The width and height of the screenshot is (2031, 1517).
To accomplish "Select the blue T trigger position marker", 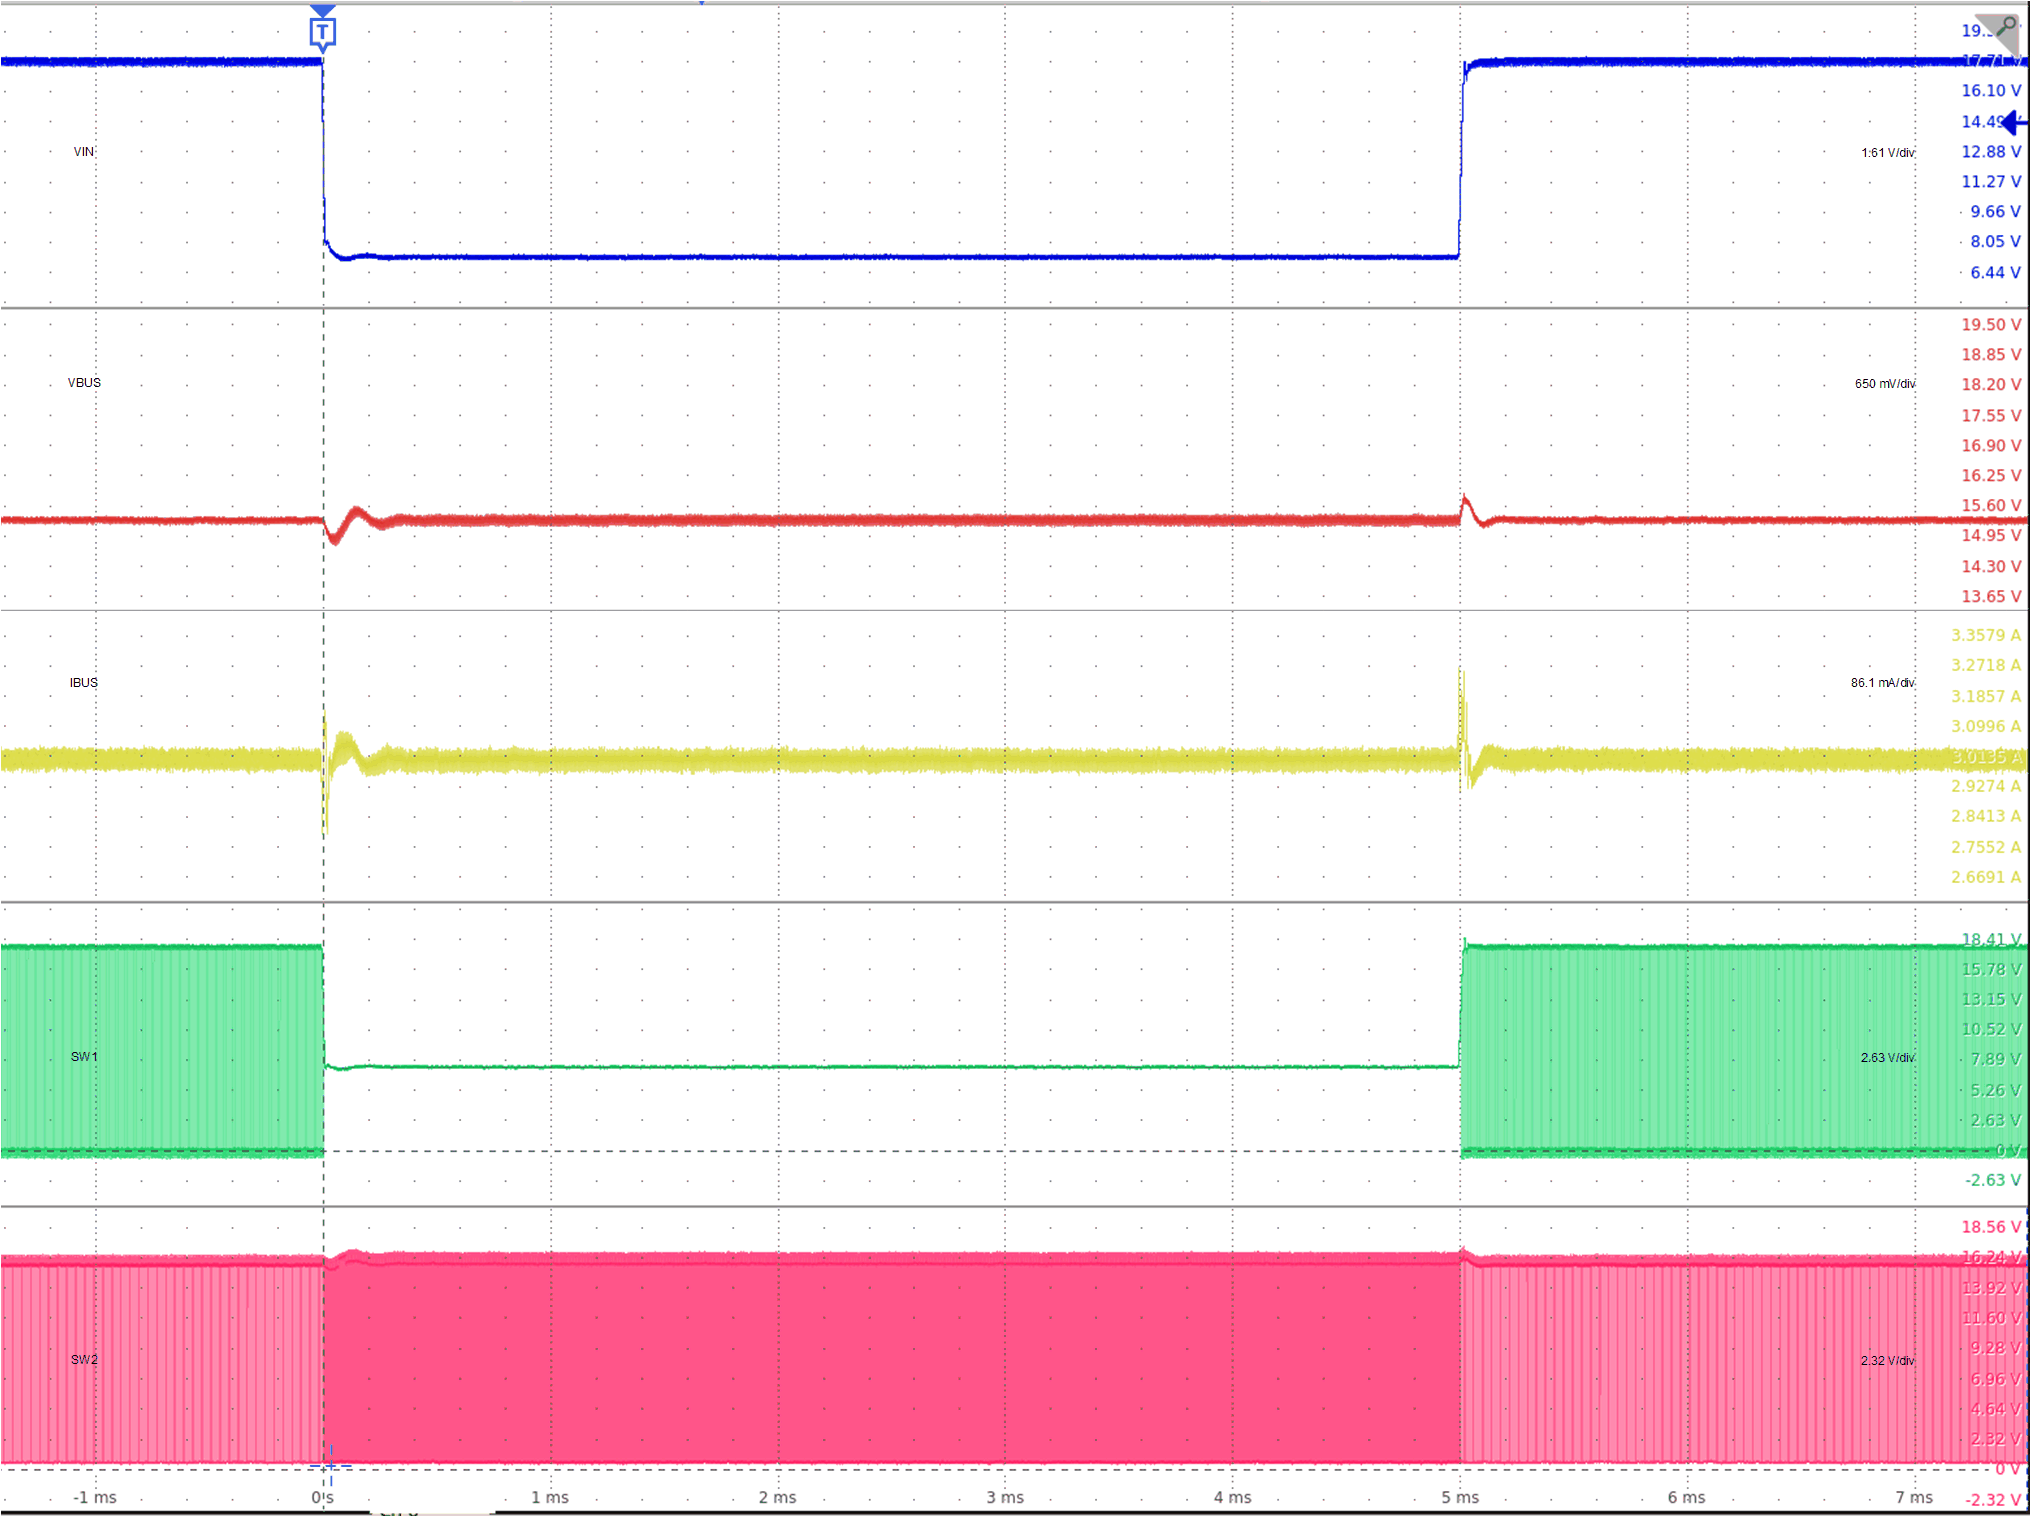I will [x=322, y=30].
